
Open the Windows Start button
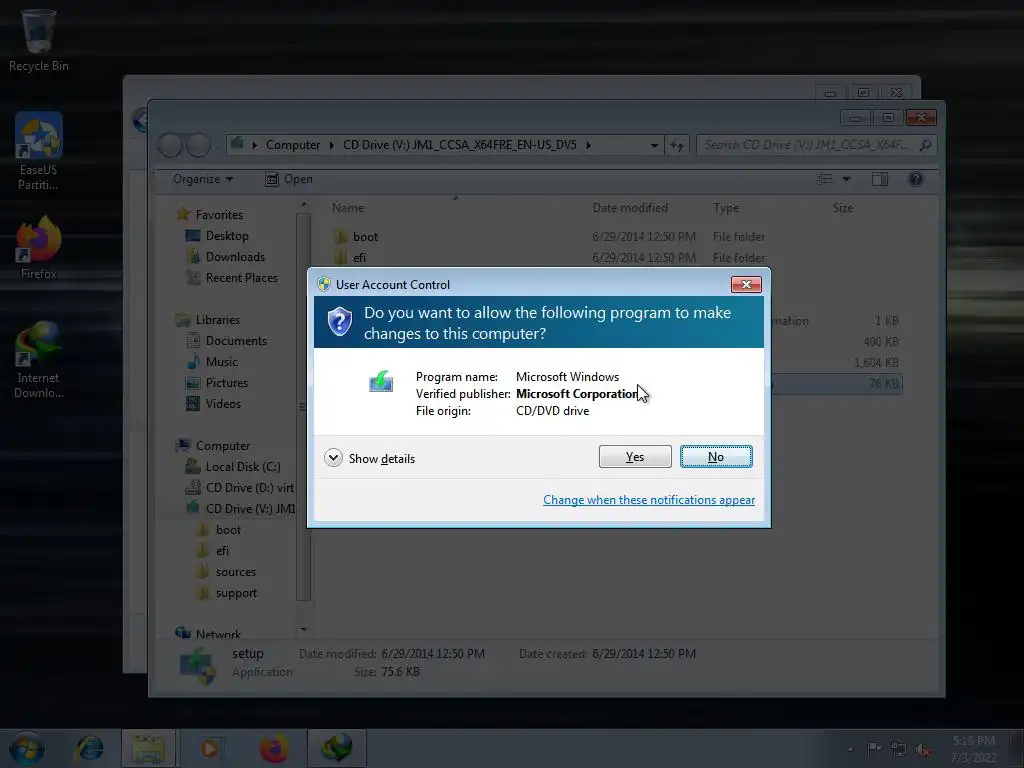[26, 748]
